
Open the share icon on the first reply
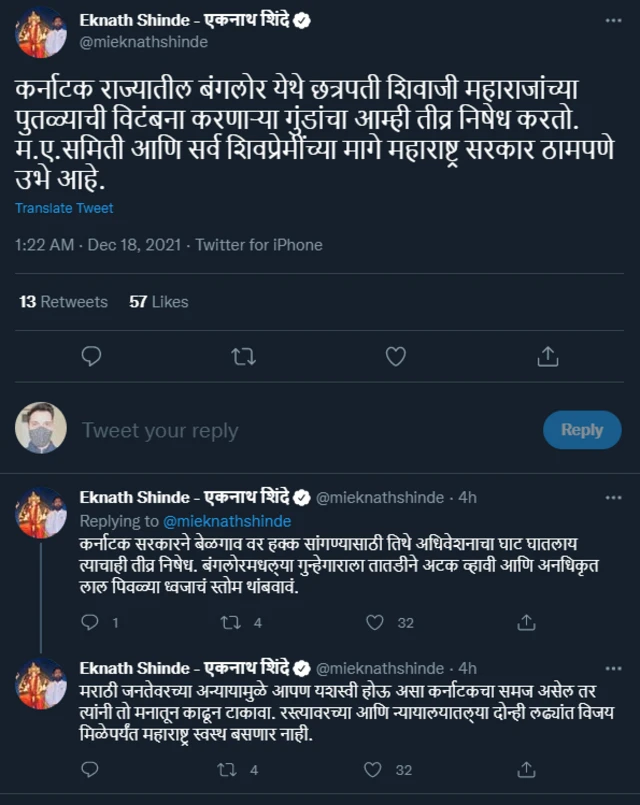coord(525,621)
